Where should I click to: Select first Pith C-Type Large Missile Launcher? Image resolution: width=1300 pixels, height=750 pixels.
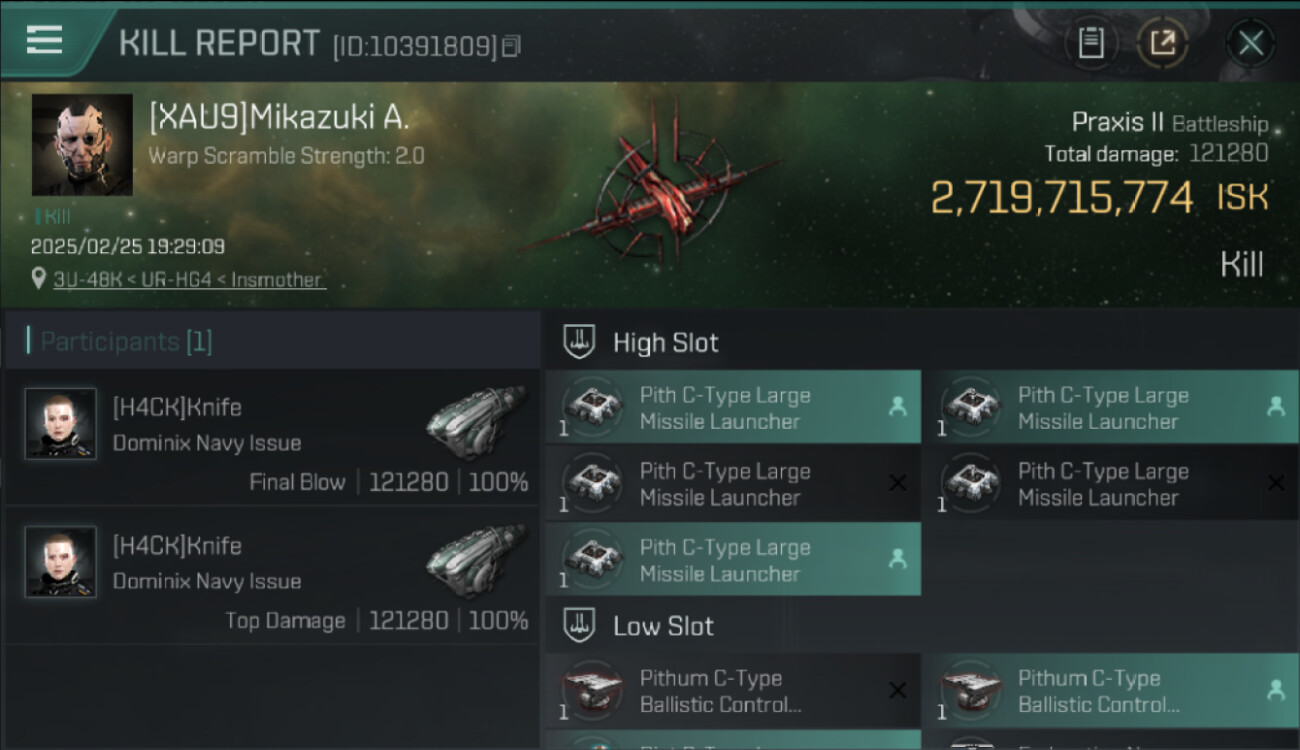click(732, 408)
